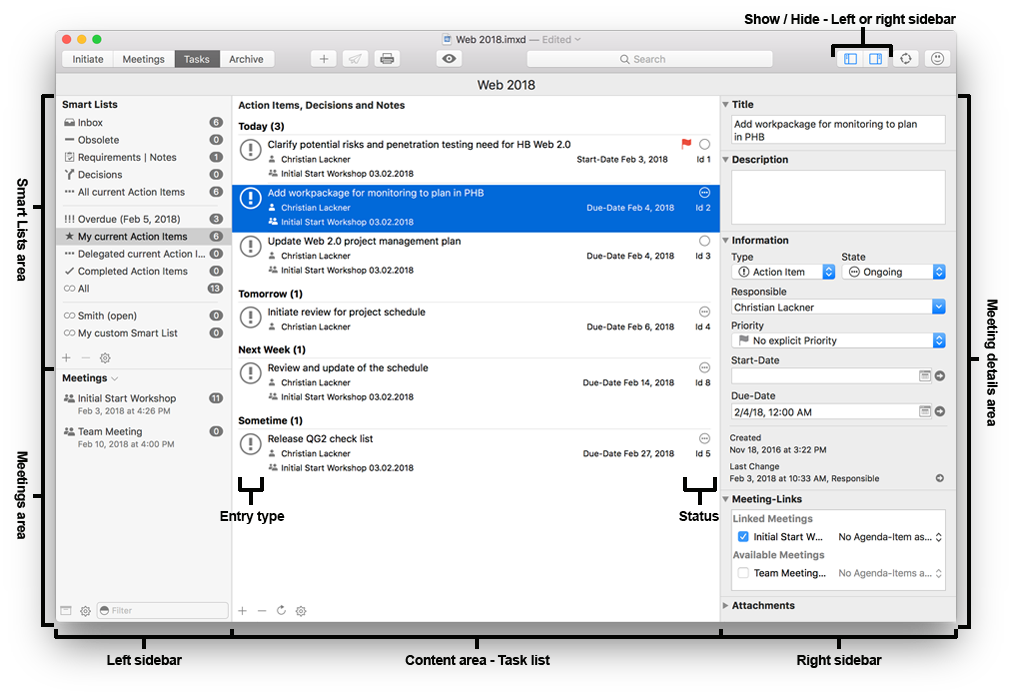Select the Tasks tab

click(196, 59)
